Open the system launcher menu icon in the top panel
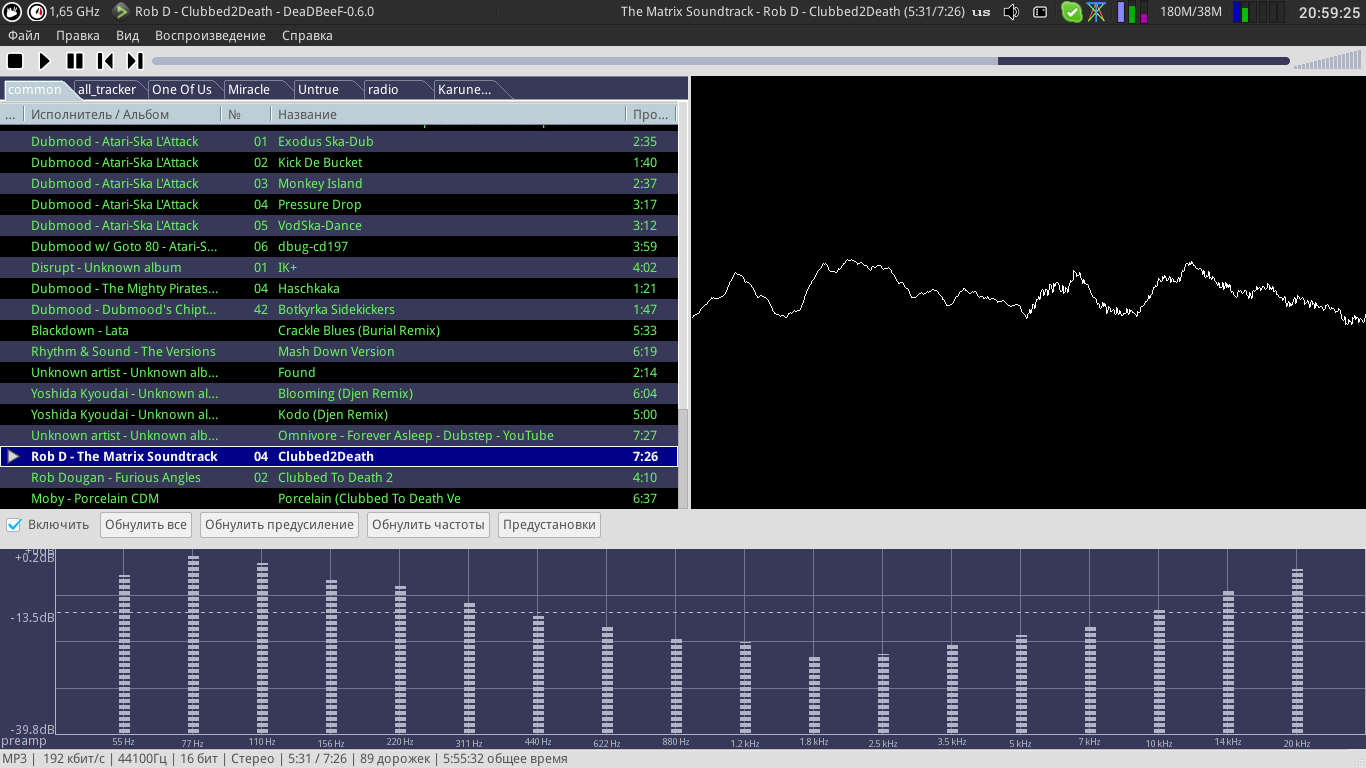This screenshot has width=1366, height=768. [10, 12]
